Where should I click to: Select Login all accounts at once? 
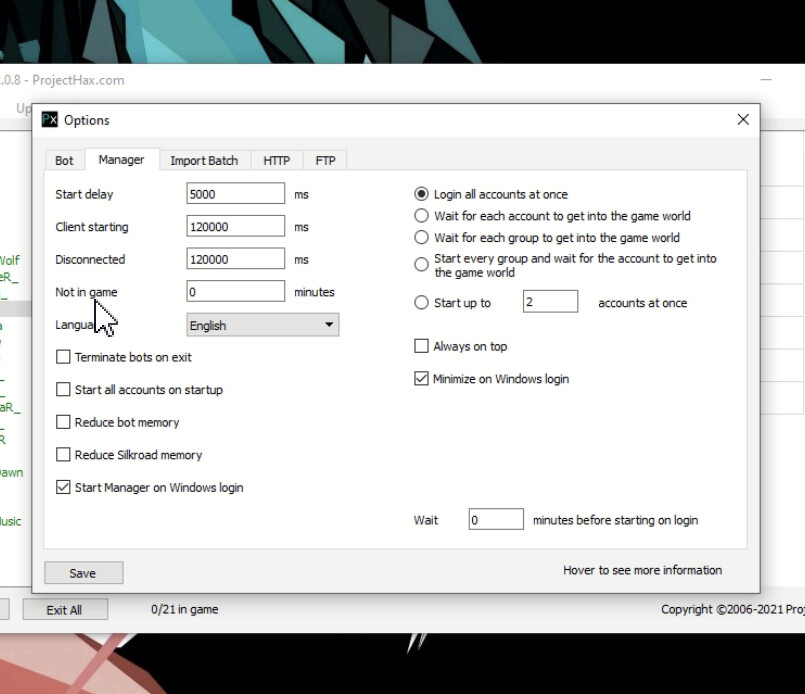pos(422,194)
